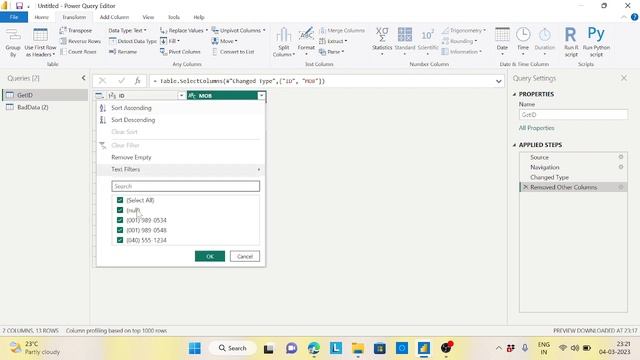Switch to the Add Column tab
640x360 pixels.
coord(114,17)
